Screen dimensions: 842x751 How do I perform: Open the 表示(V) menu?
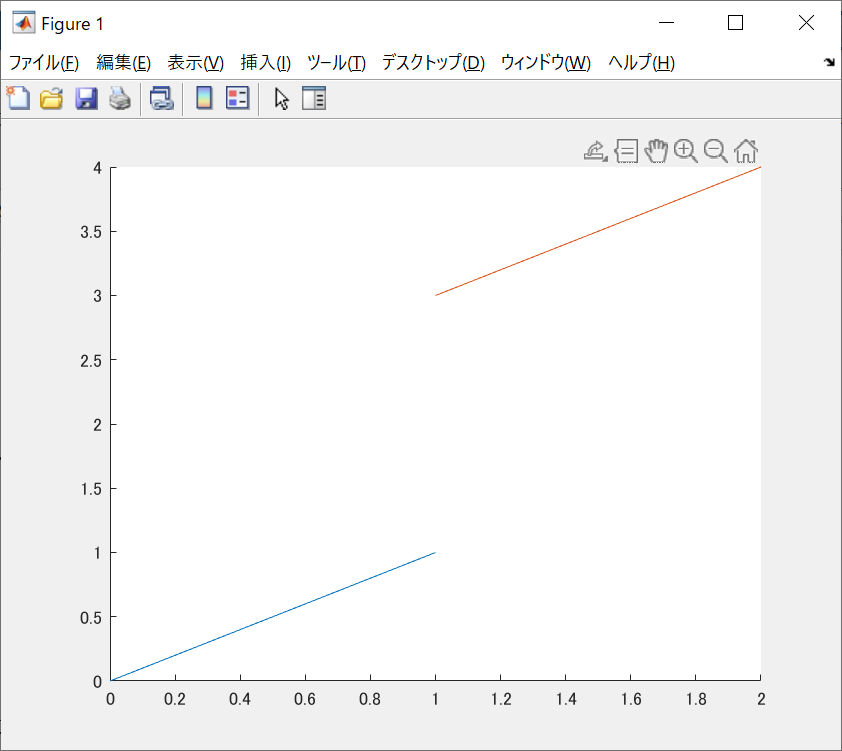tap(195, 63)
